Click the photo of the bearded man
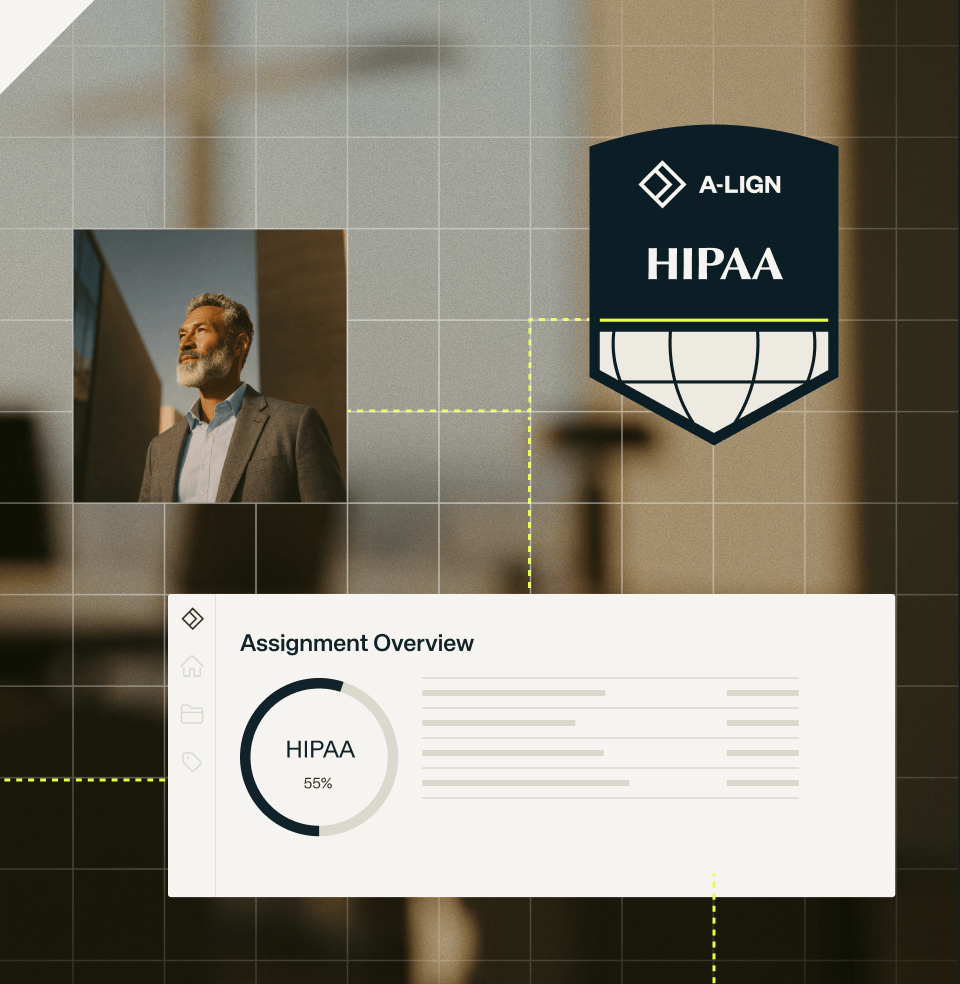 (210, 366)
